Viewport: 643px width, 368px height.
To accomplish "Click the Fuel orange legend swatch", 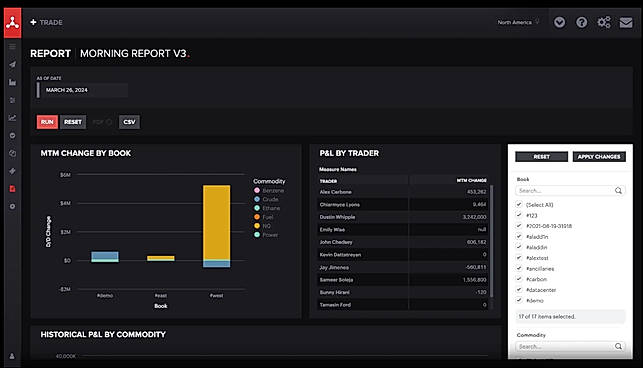I will pyautogui.click(x=257, y=217).
